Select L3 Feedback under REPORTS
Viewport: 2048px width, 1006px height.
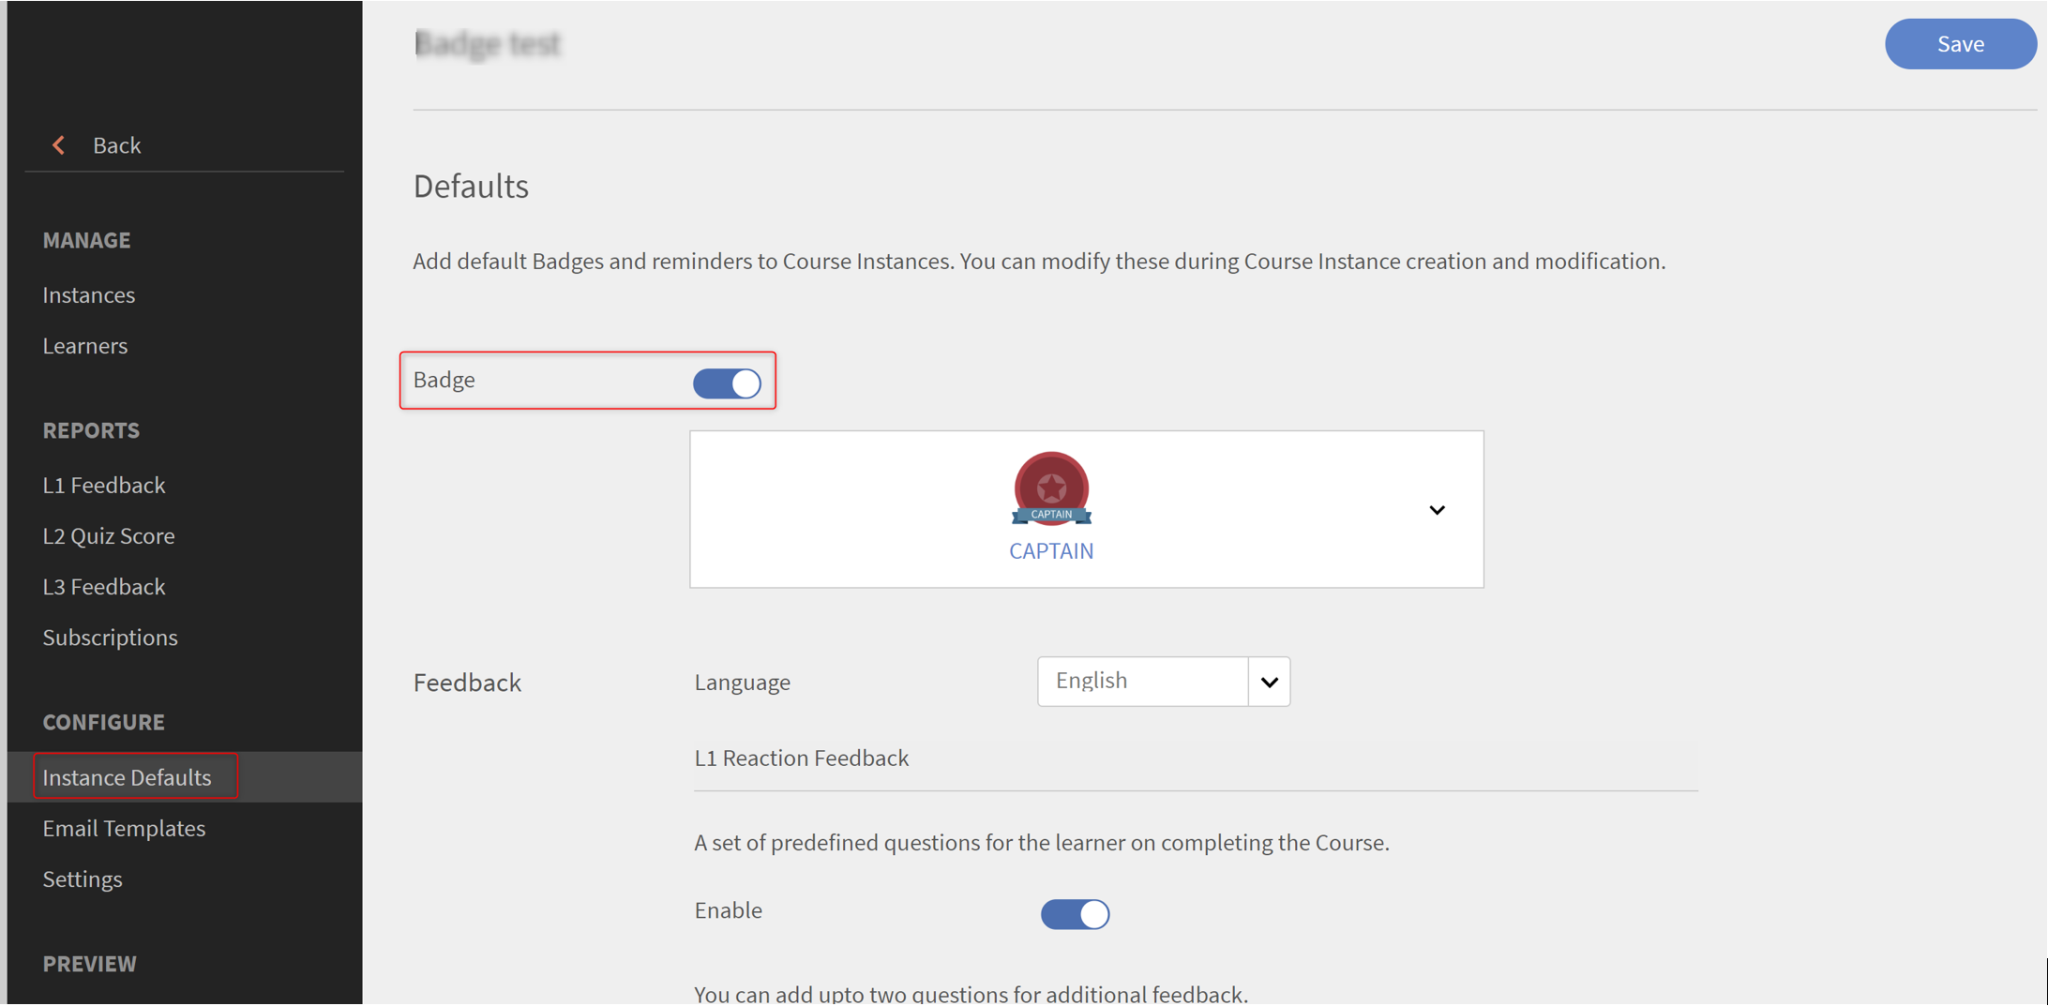click(104, 587)
